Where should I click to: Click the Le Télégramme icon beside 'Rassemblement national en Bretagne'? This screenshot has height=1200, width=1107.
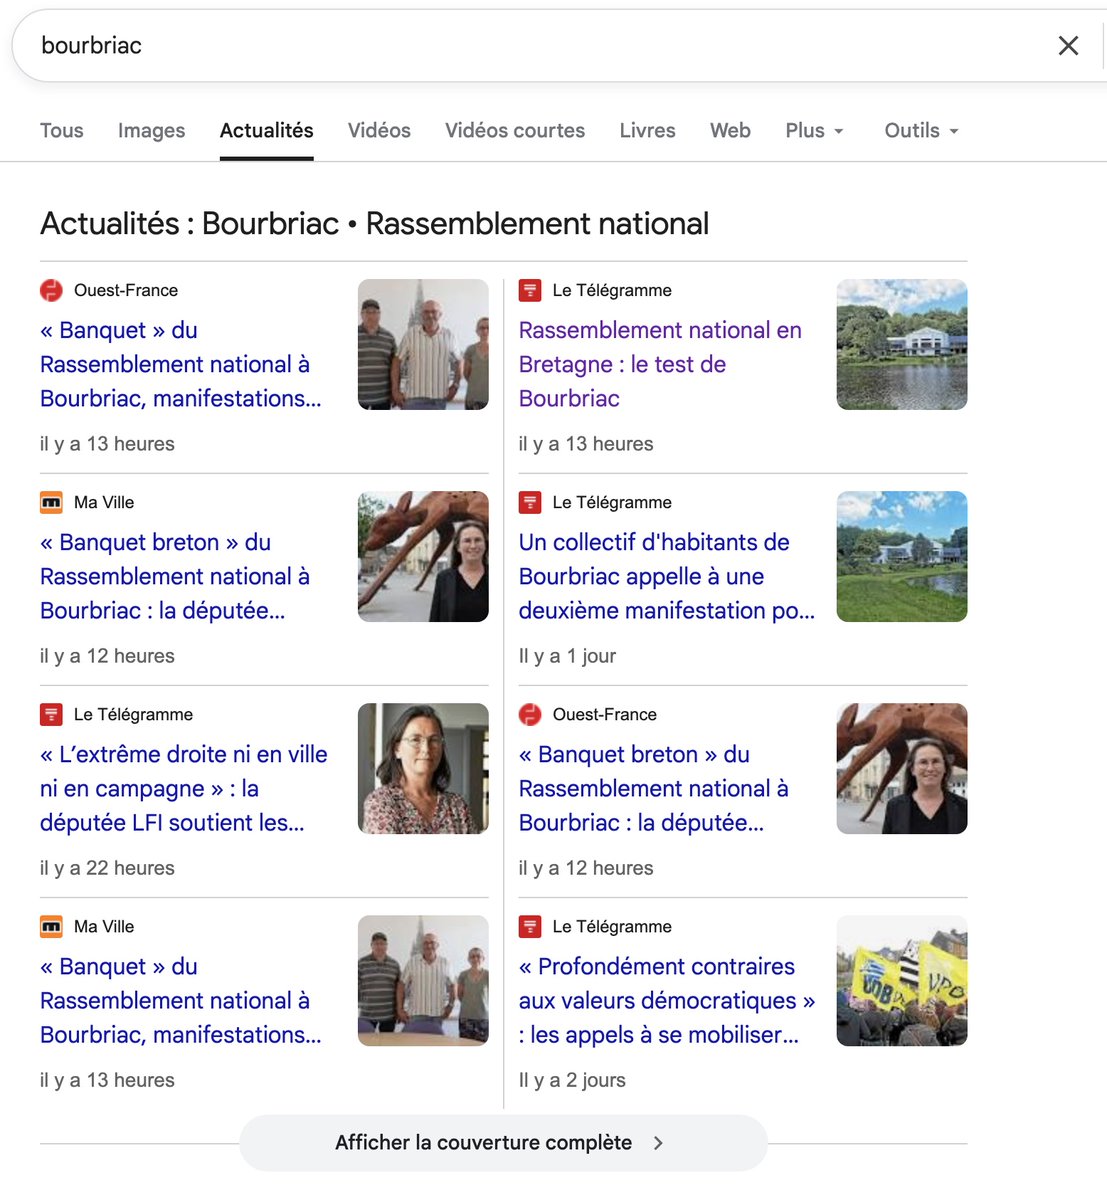tap(530, 290)
